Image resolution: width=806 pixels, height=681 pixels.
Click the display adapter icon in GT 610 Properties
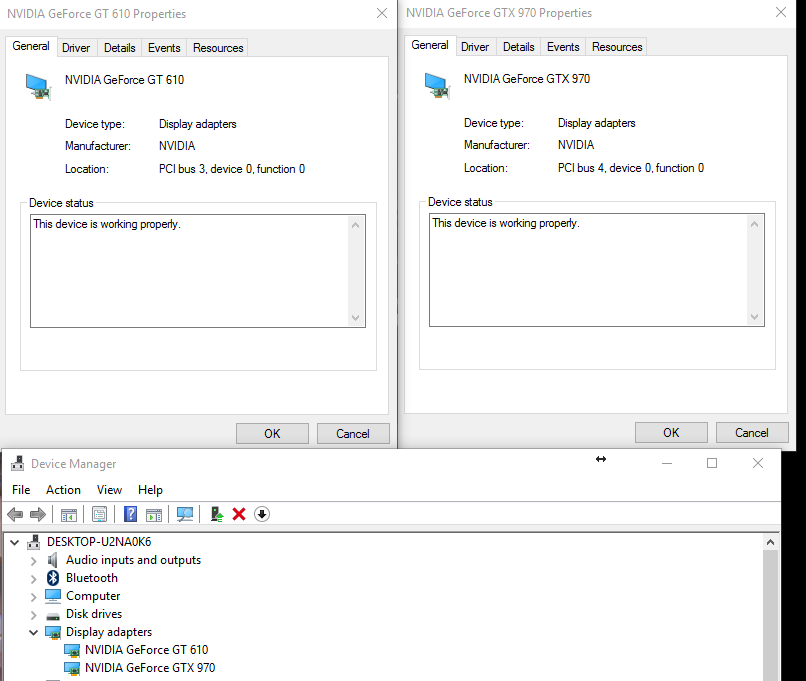tap(38, 87)
